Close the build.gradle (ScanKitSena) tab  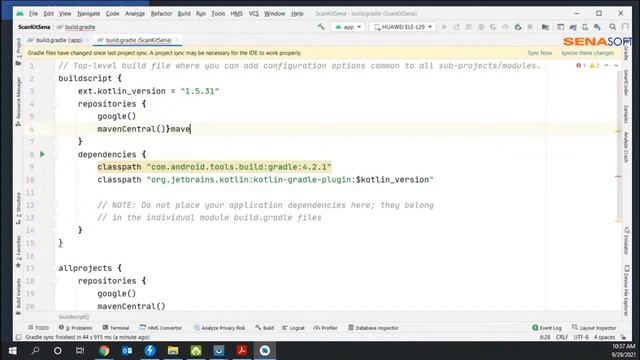pos(177,40)
